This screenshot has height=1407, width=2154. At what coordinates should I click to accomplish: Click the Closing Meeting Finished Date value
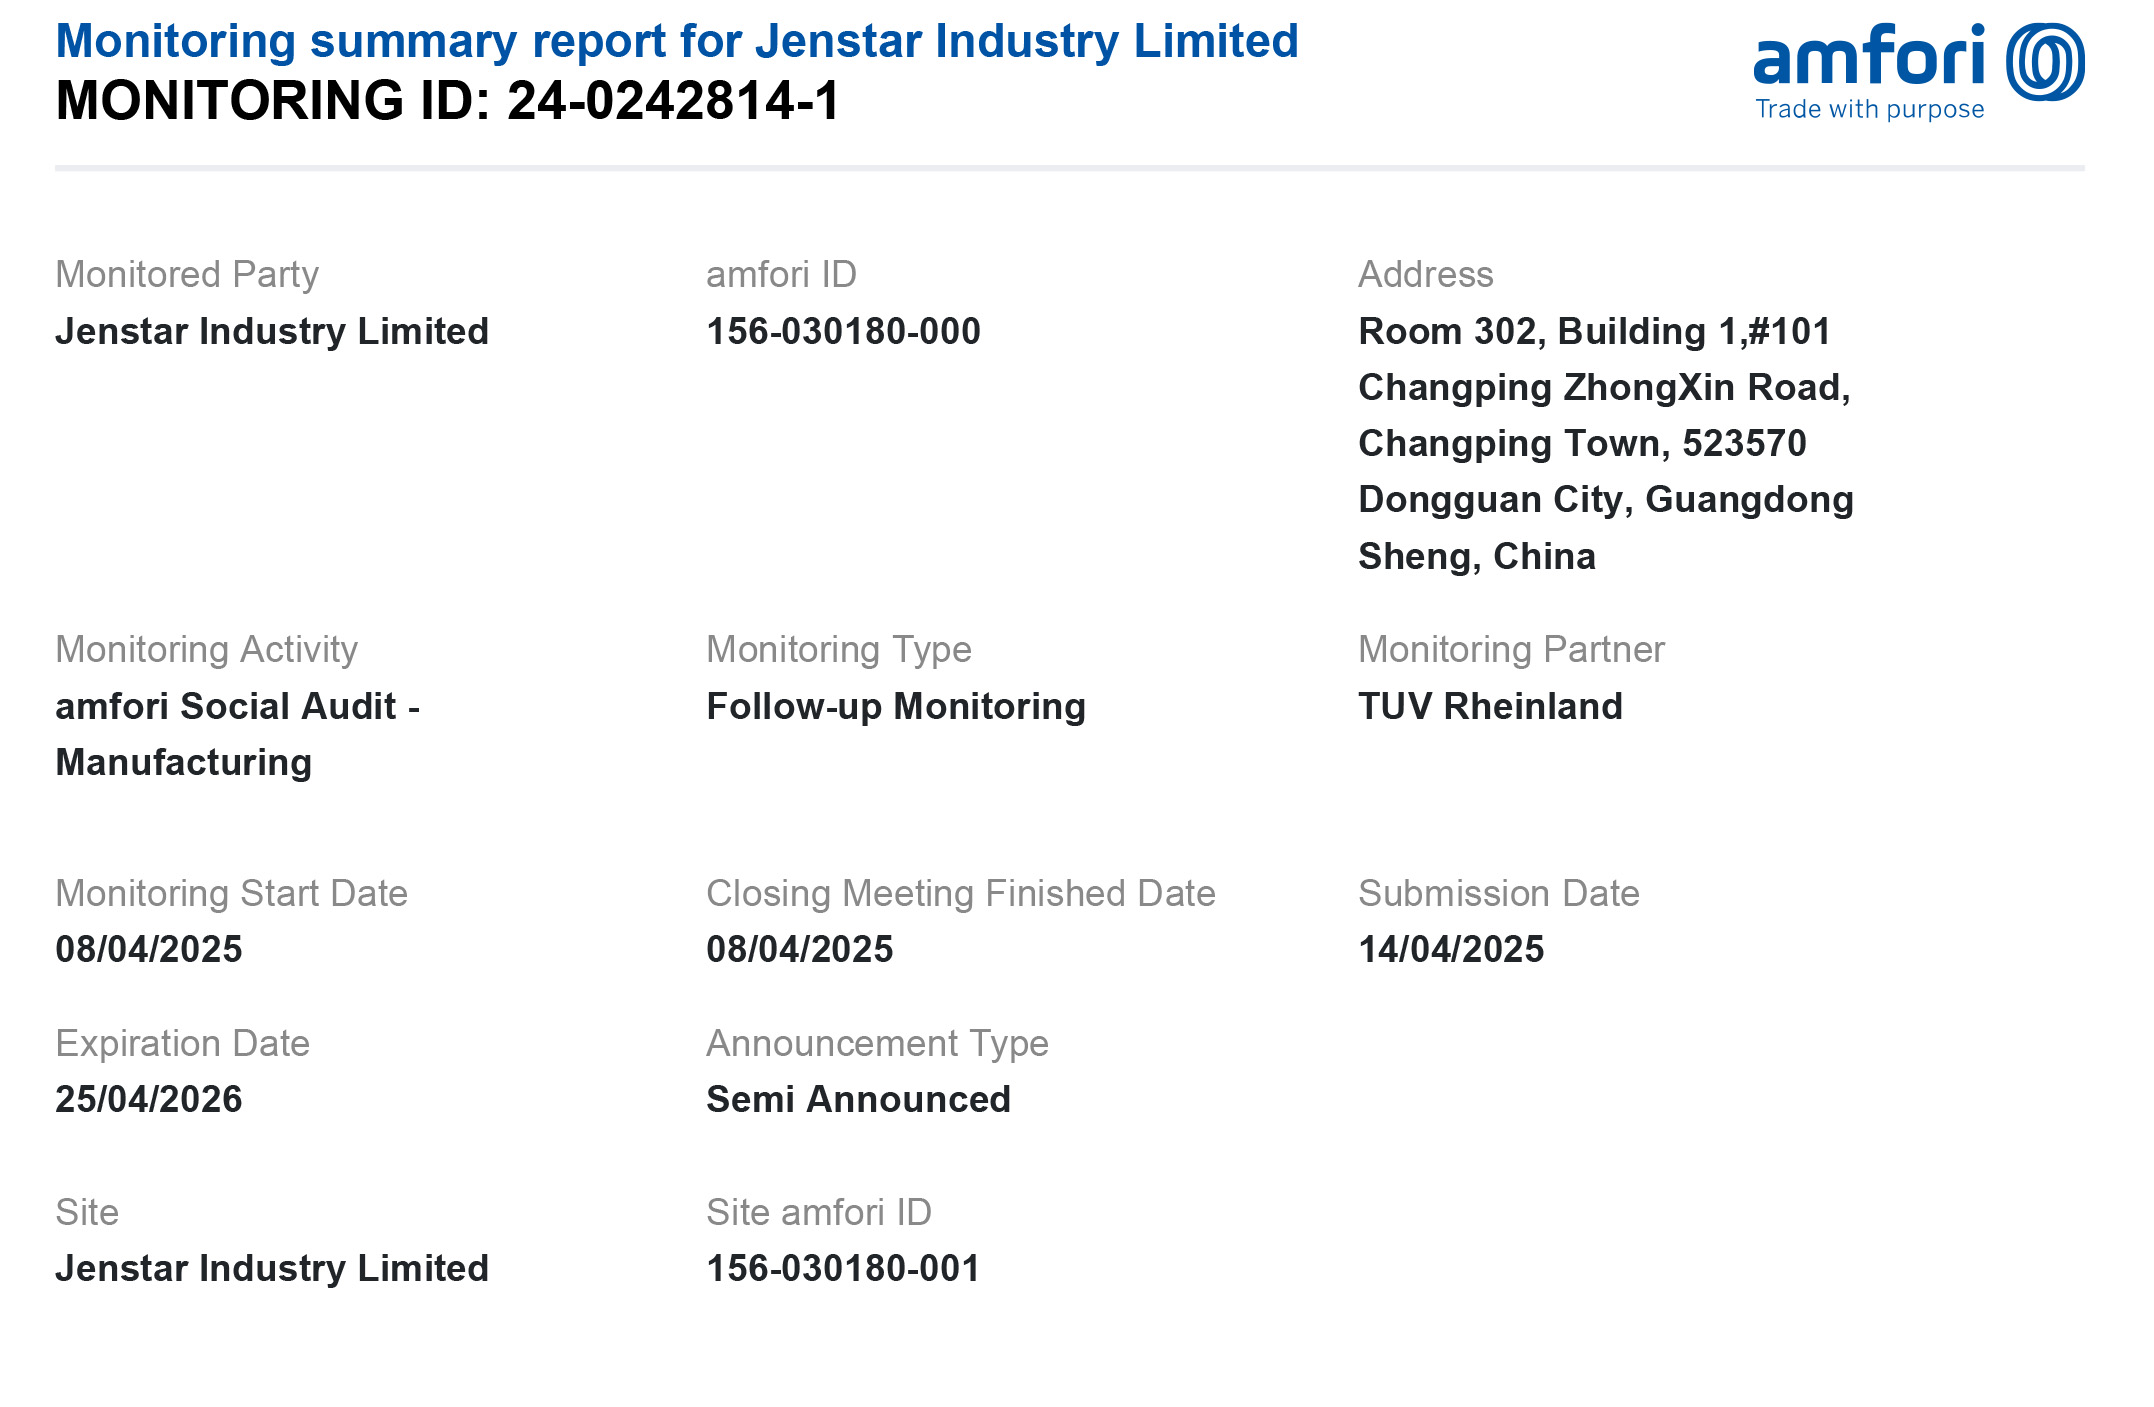(799, 949)
